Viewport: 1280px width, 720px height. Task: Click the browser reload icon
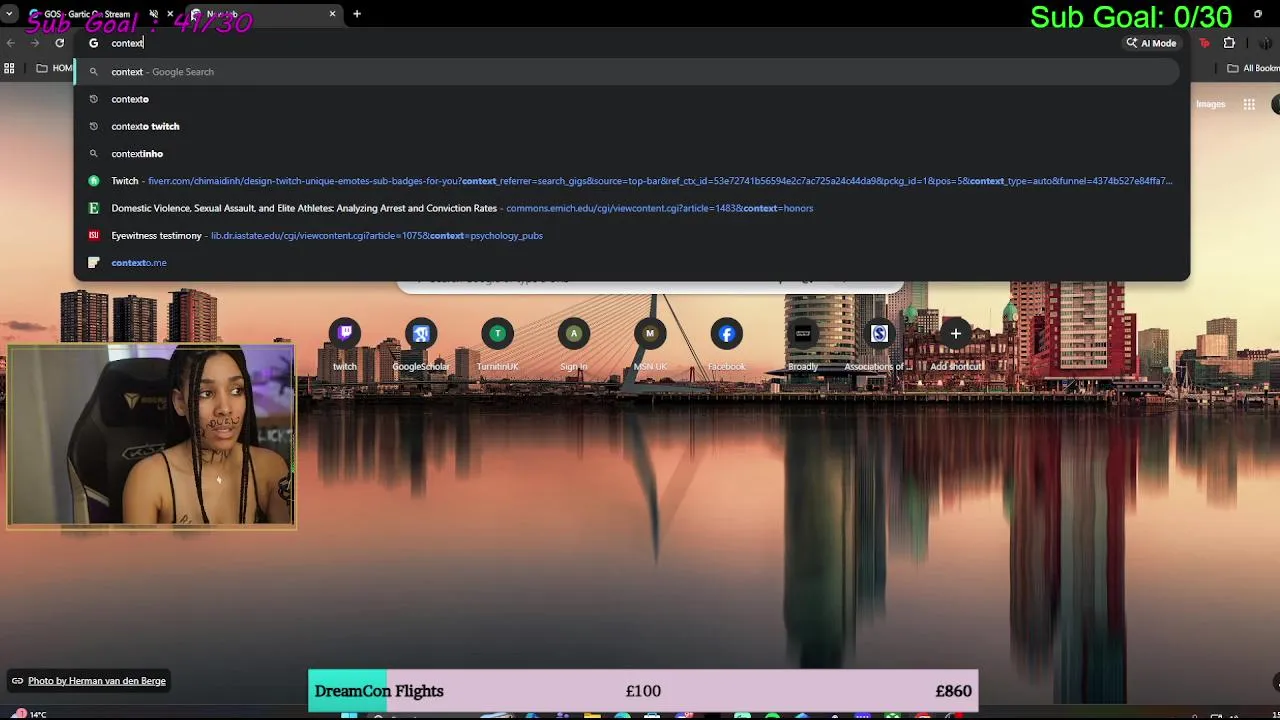pyautogui.click(x=60, y=43)
